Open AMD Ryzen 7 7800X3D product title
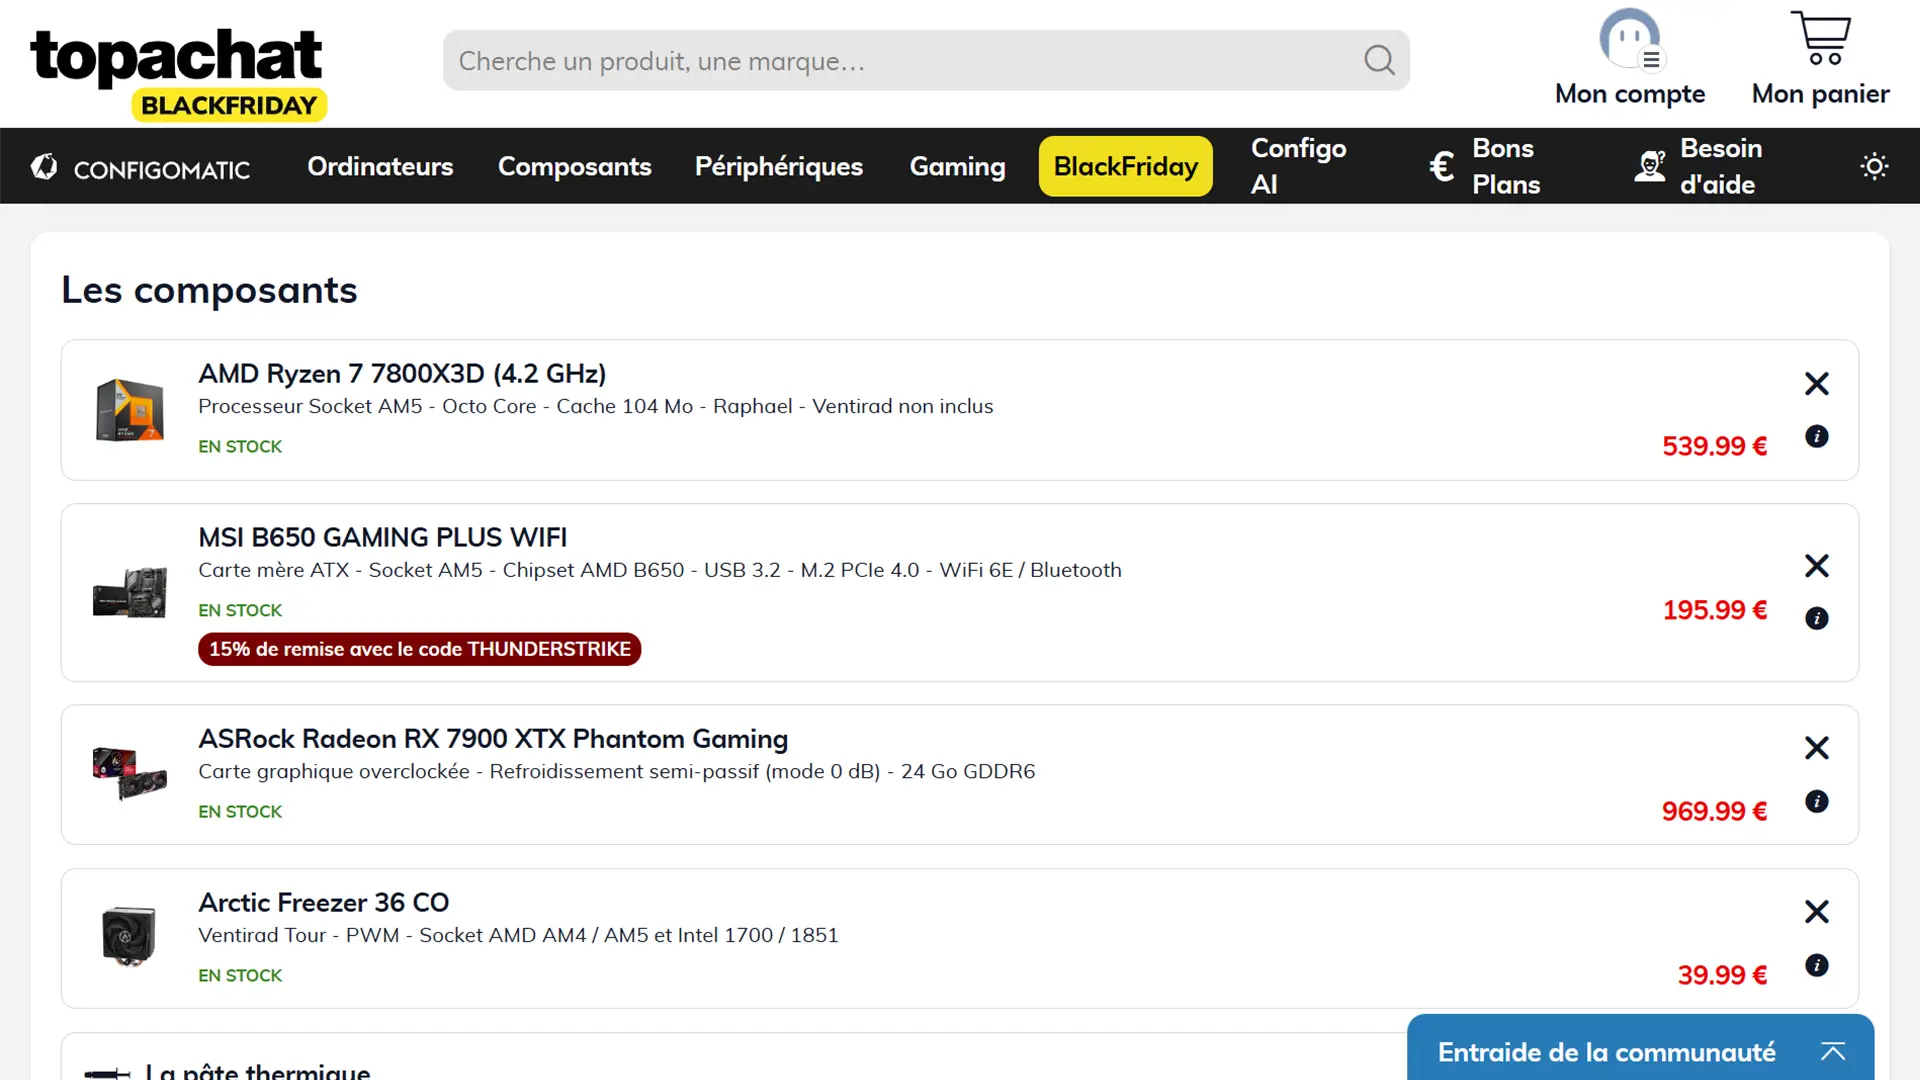The height and width of the screenshot is (1080, 1920). pos(402,374)
